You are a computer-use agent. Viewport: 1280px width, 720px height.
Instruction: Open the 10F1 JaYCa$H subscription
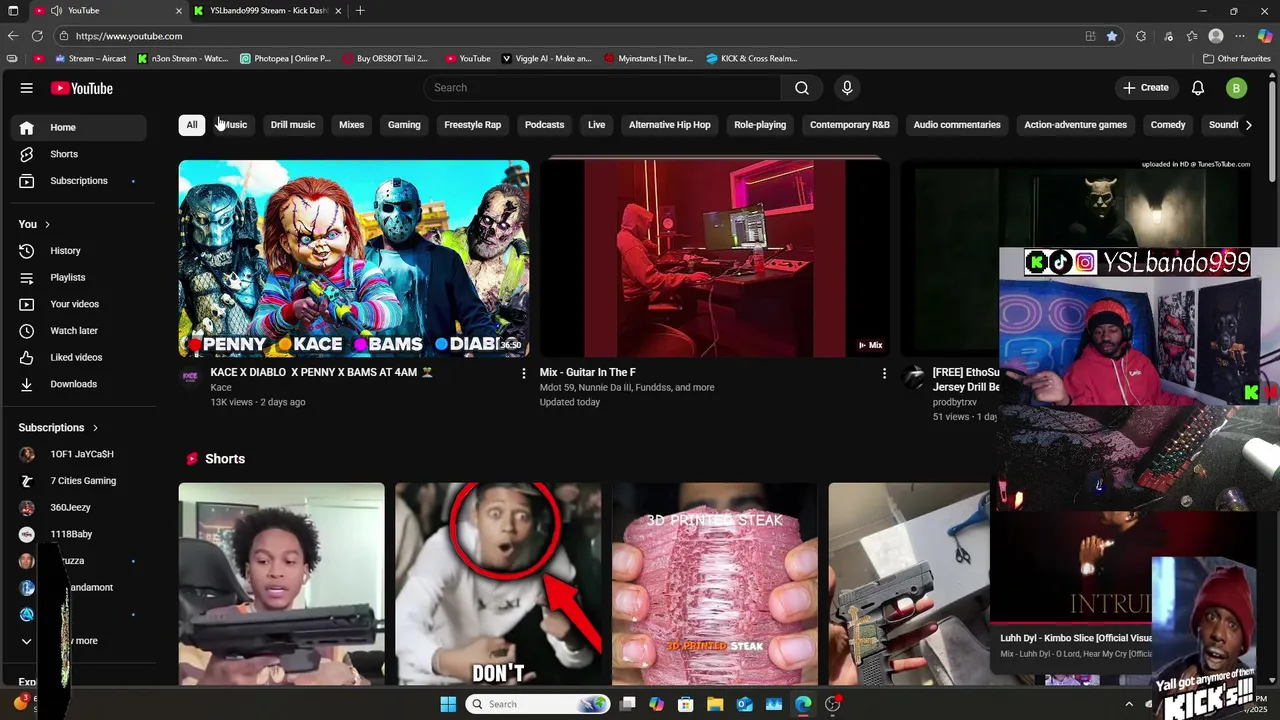point(78,454)
